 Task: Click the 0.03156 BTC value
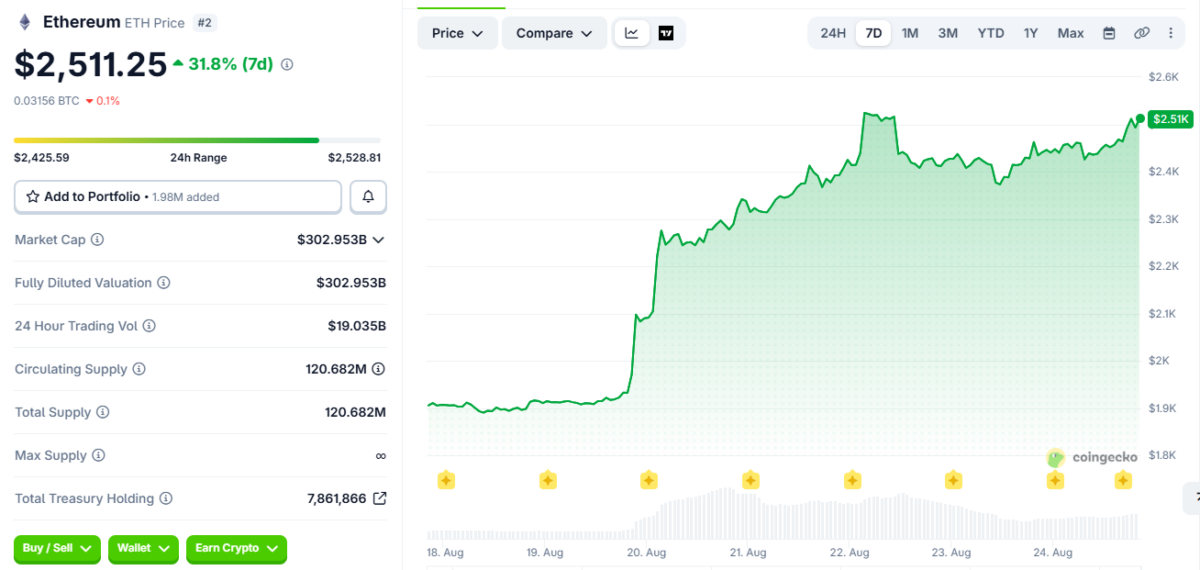(46, 101)
